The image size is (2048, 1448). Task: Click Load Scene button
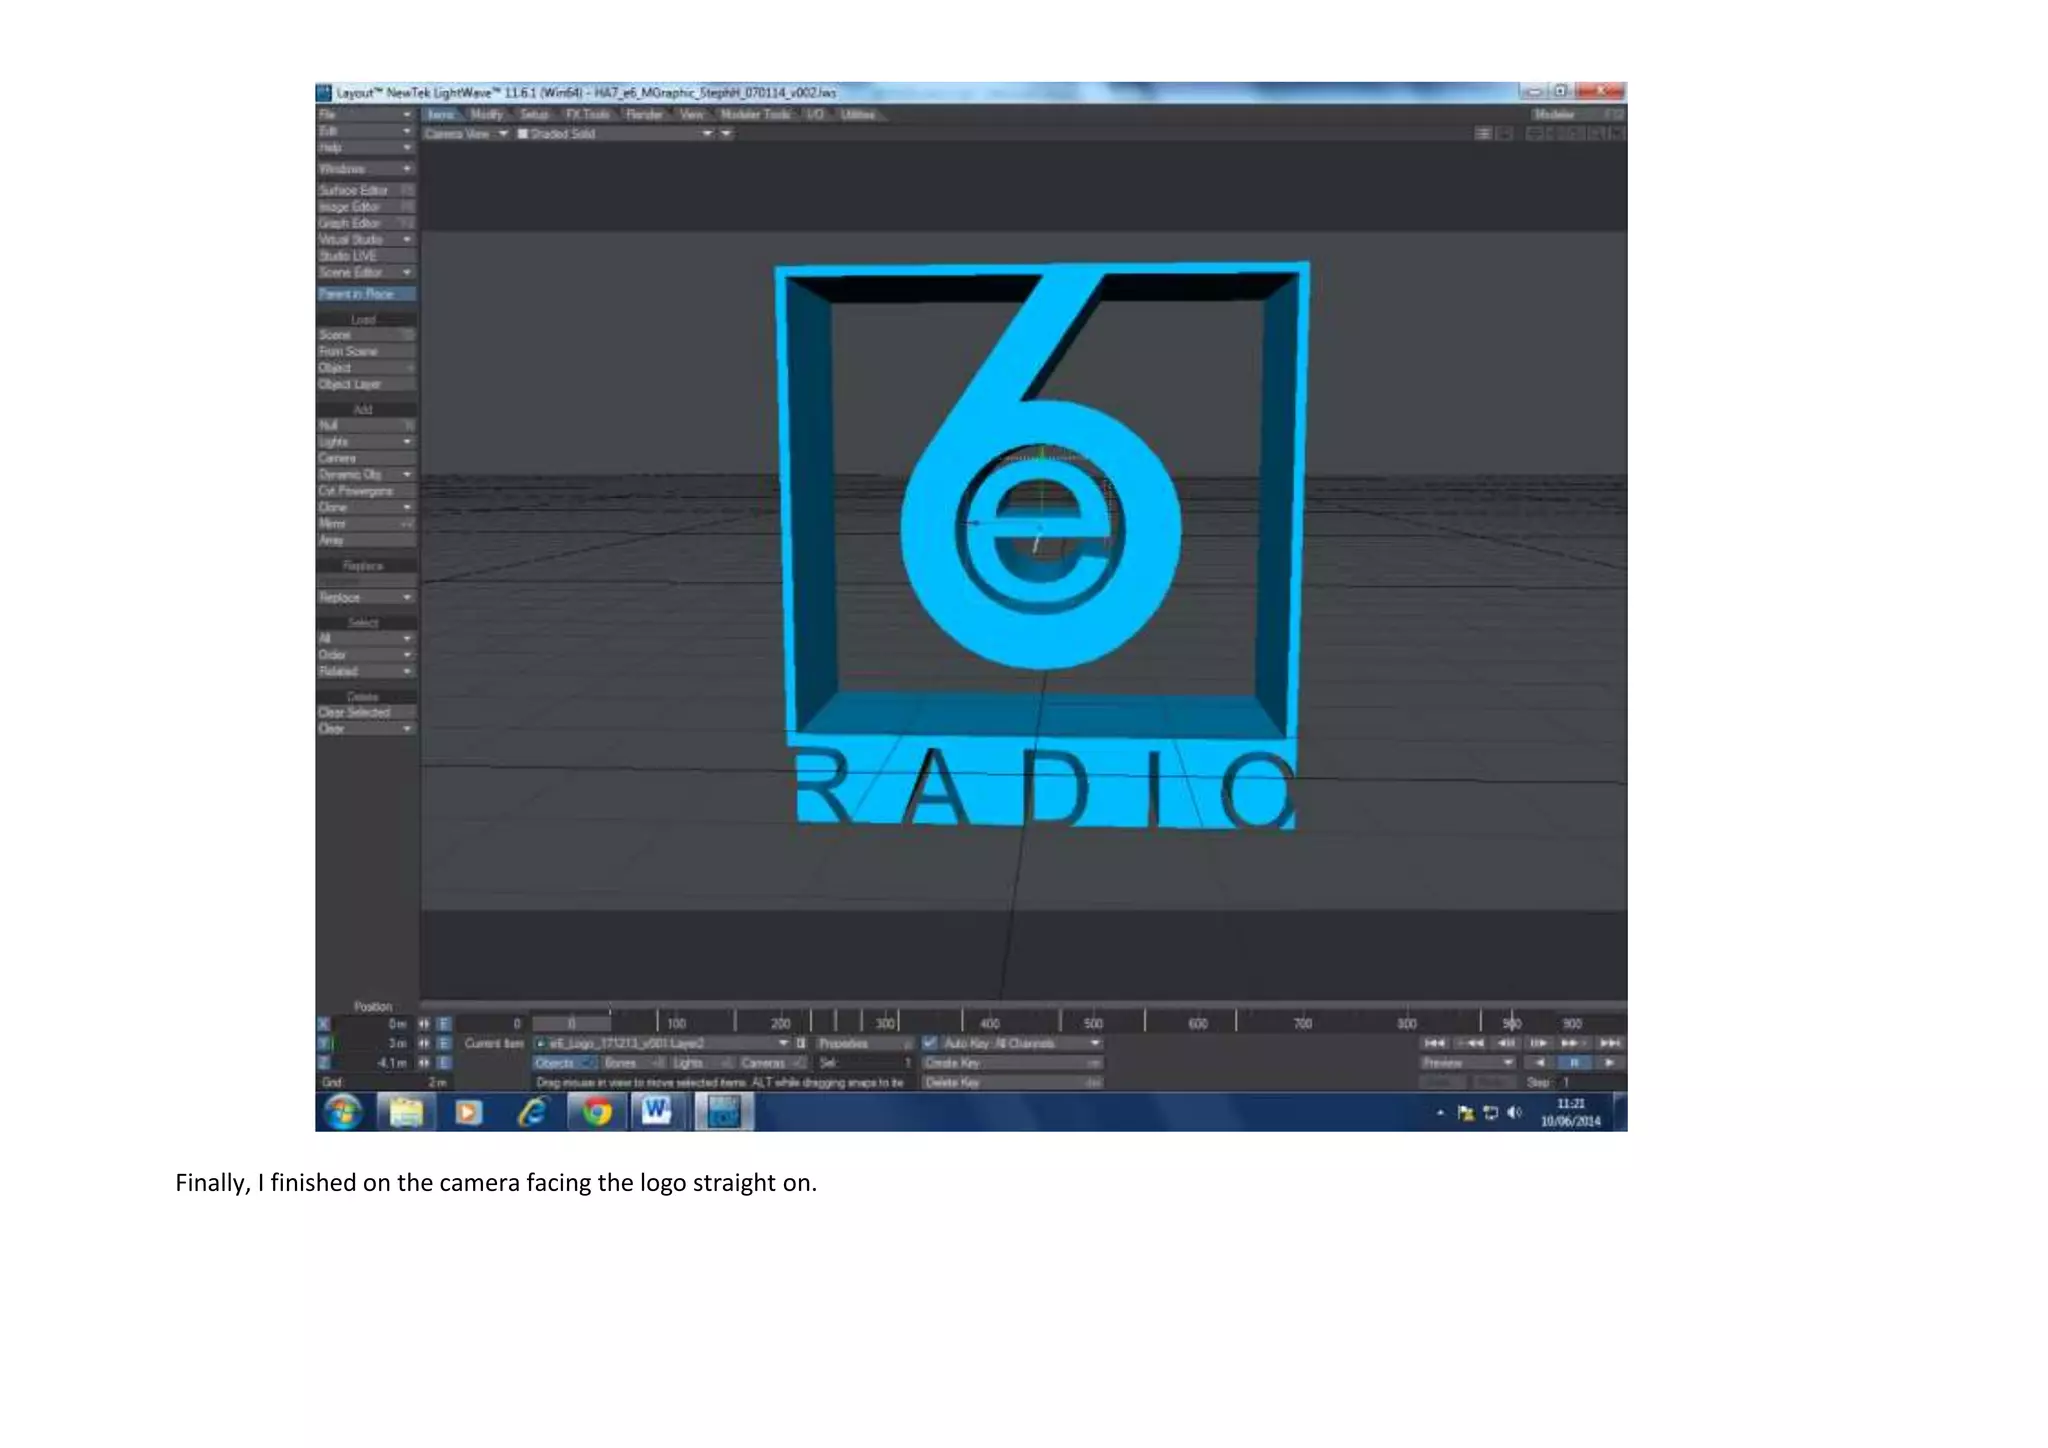point(365,335)
